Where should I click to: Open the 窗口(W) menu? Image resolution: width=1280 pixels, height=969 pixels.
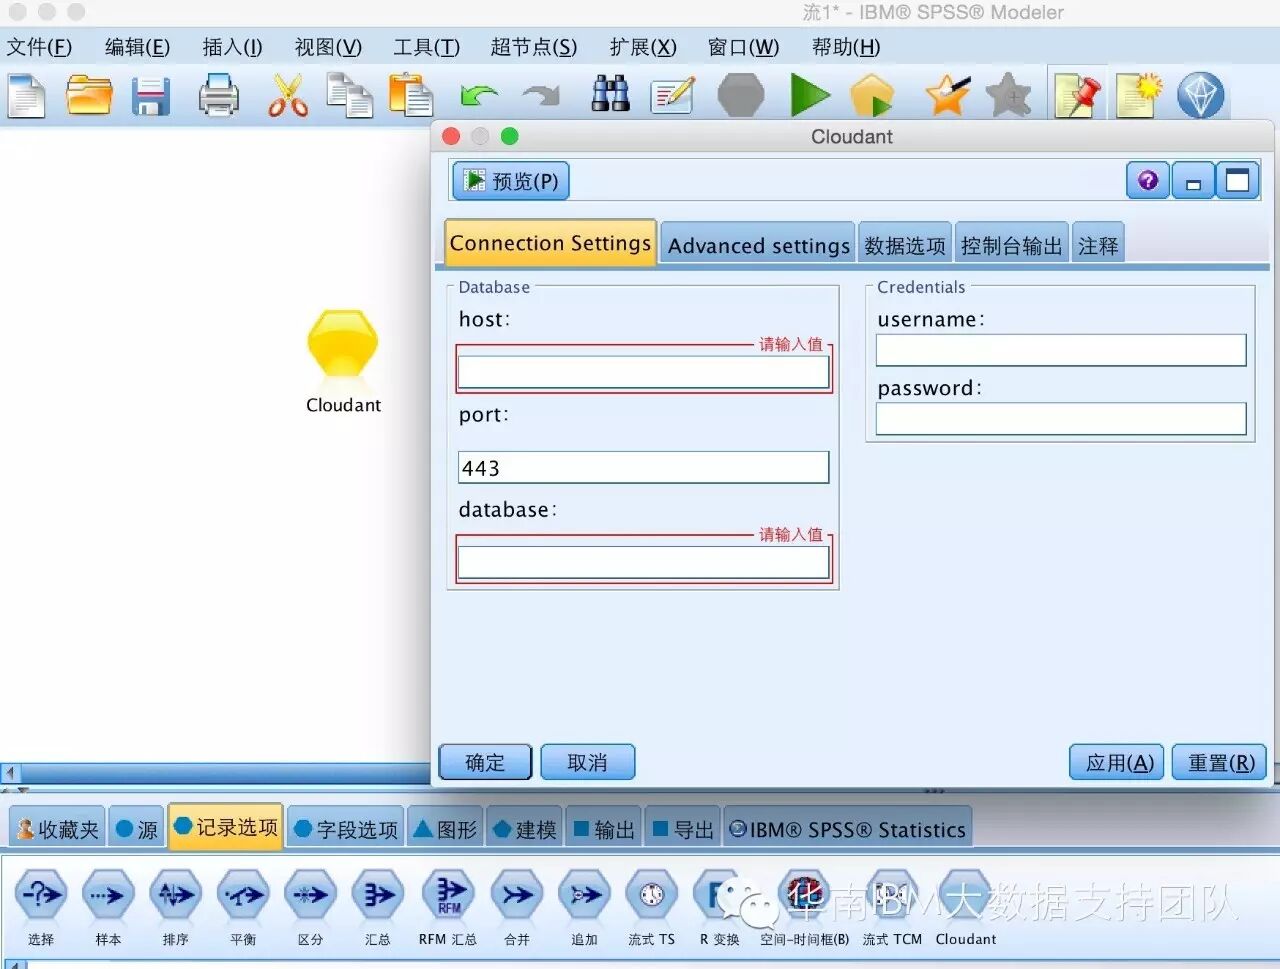click(743, 47)
